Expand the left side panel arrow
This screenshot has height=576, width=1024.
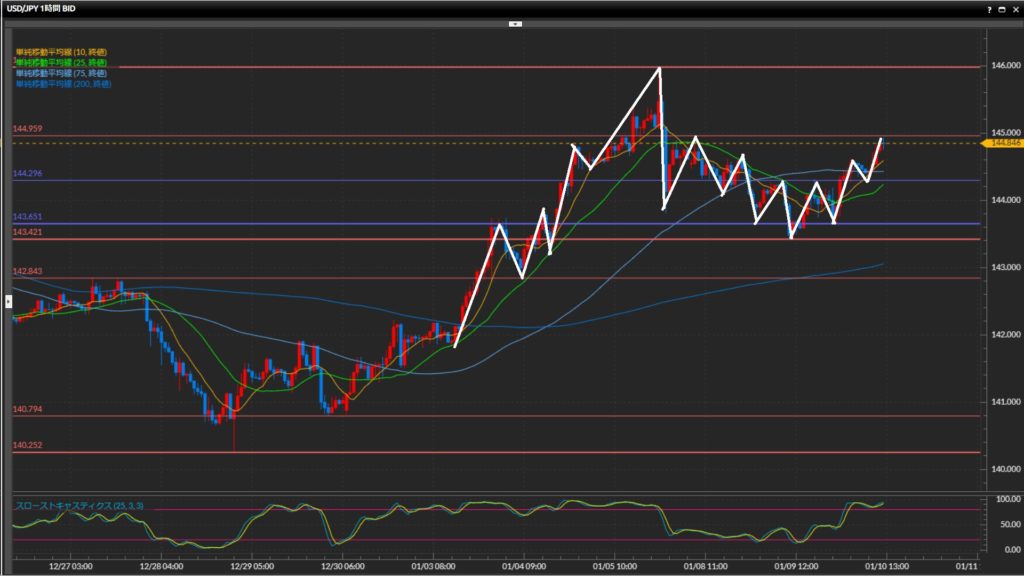[x=8, y=299]
